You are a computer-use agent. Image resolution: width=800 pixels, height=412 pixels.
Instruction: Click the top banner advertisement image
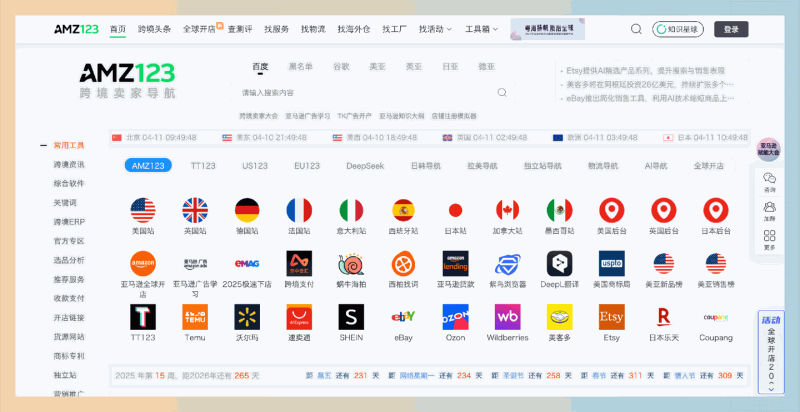point(547,29)
